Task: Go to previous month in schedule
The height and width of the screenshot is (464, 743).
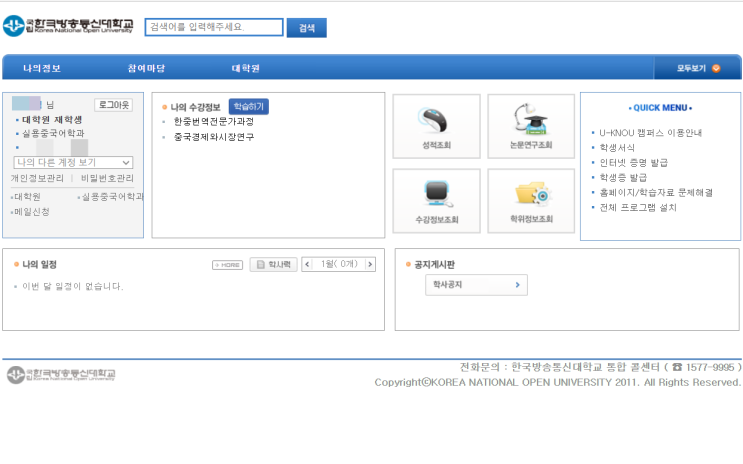Action: (307, 264)
